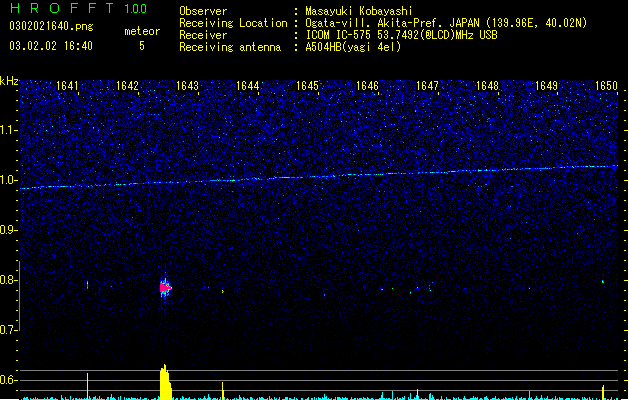The height and width of the screenshot is (400, 629).
Task: Click the 0.6 kHz frequency label
Action: coord(9,380)
